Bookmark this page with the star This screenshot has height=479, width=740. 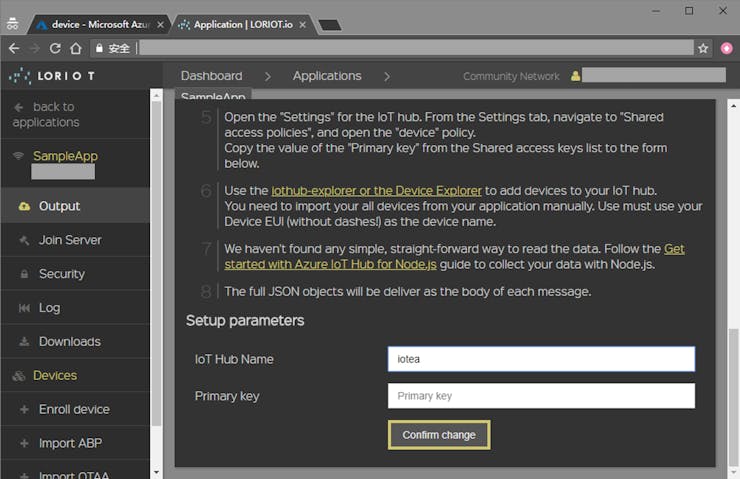pos(703,48)
